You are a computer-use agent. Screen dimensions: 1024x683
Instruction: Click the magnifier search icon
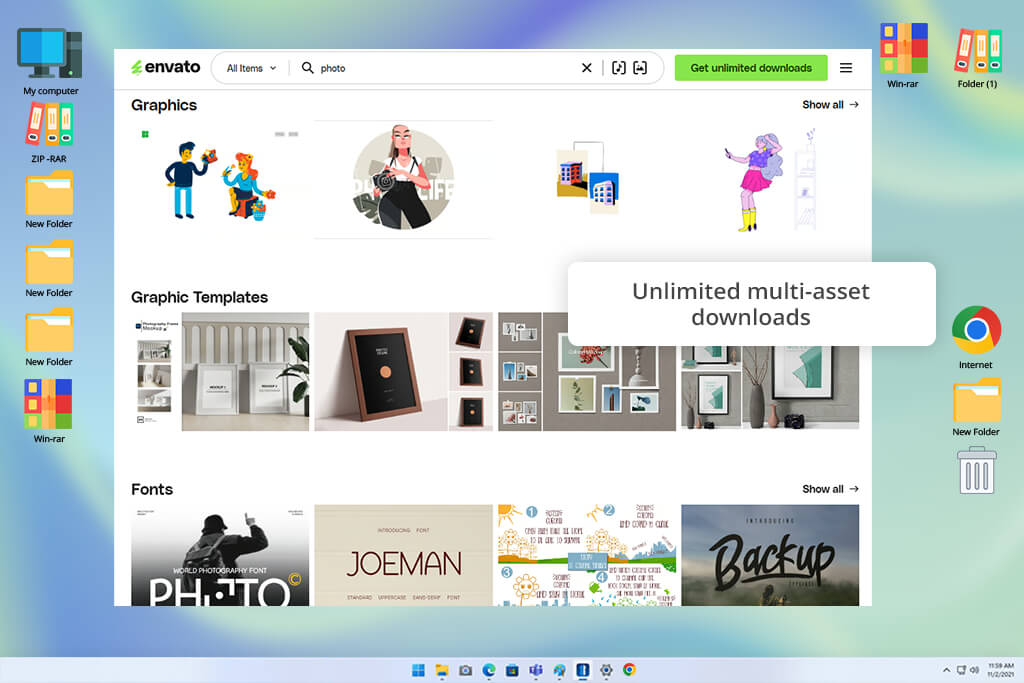[x=308, y=68]
